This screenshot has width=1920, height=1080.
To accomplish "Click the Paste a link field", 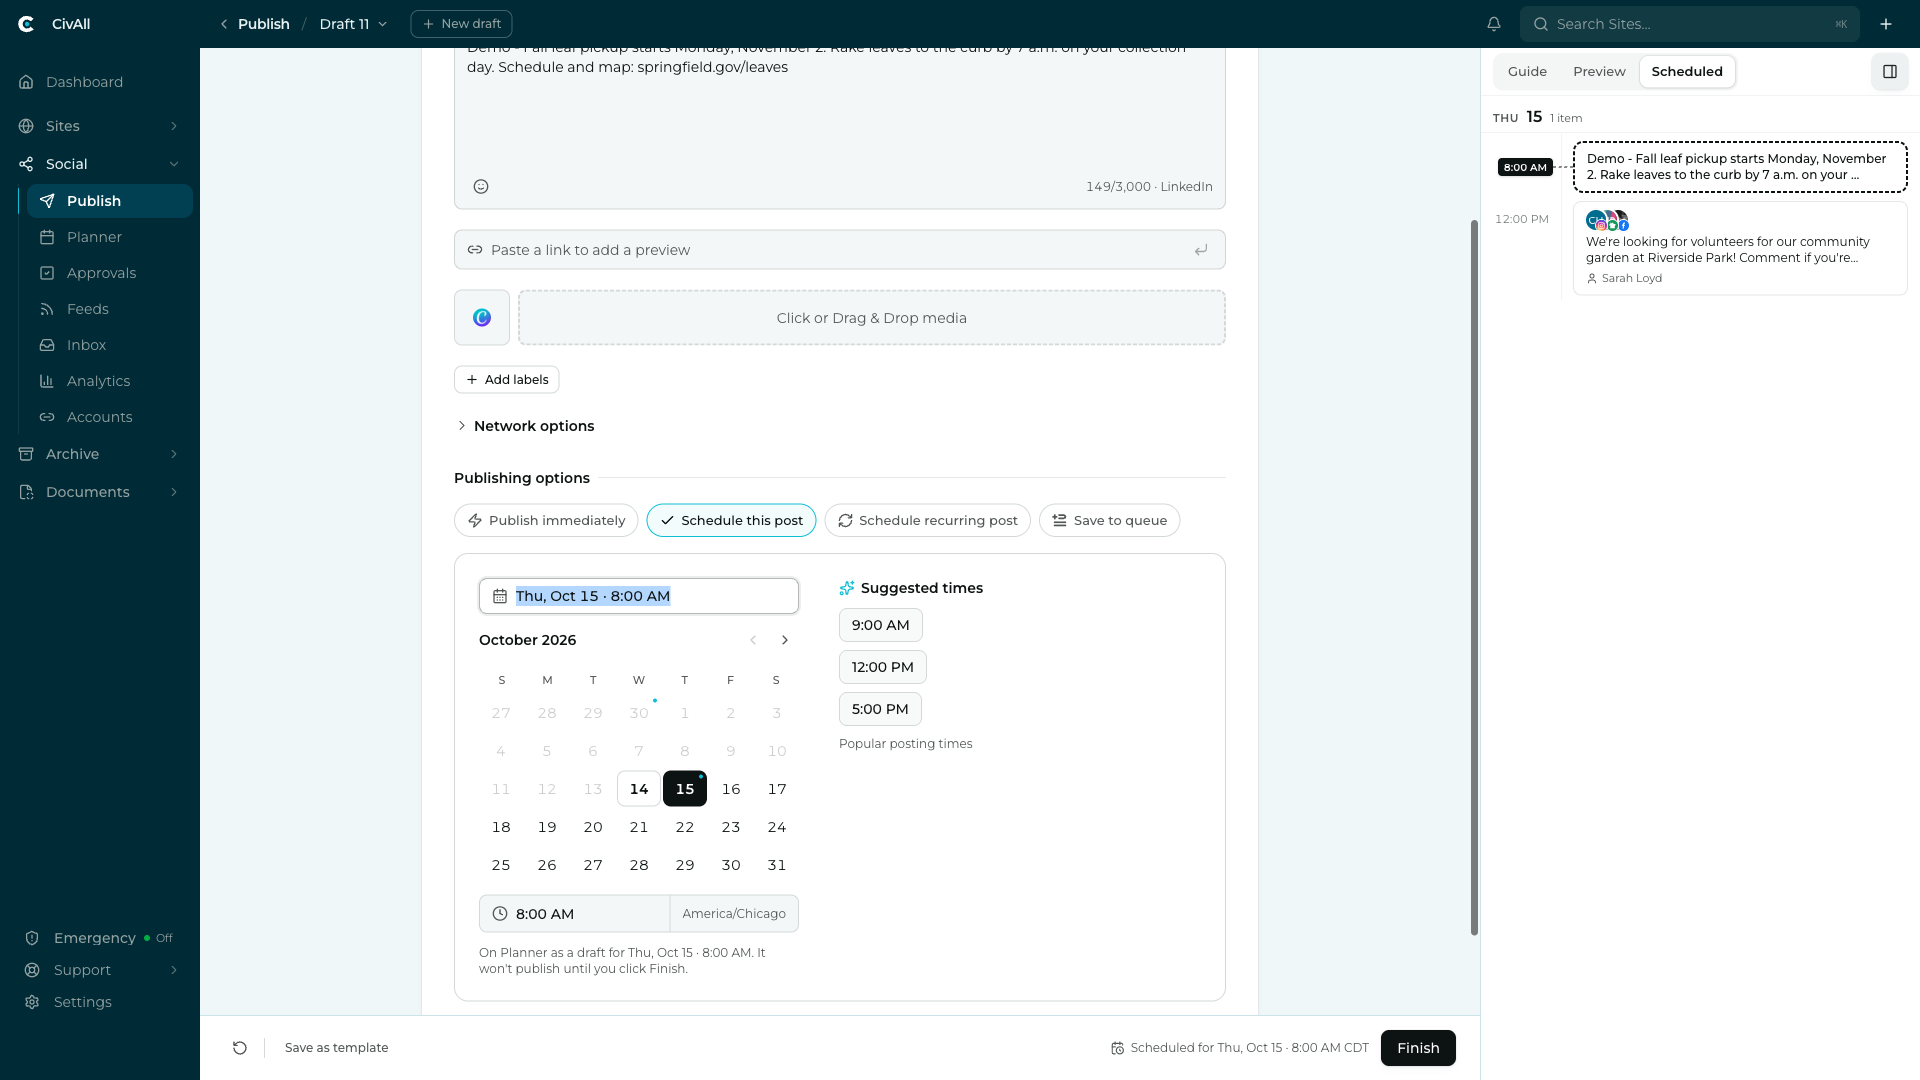I will (840, 250).
